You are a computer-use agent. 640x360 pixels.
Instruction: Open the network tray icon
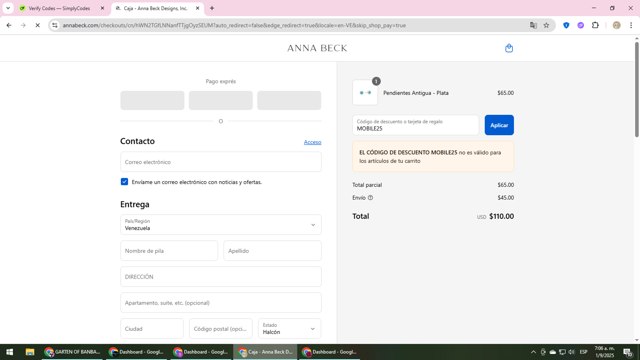pyautogui.click(x=562, y=352)
